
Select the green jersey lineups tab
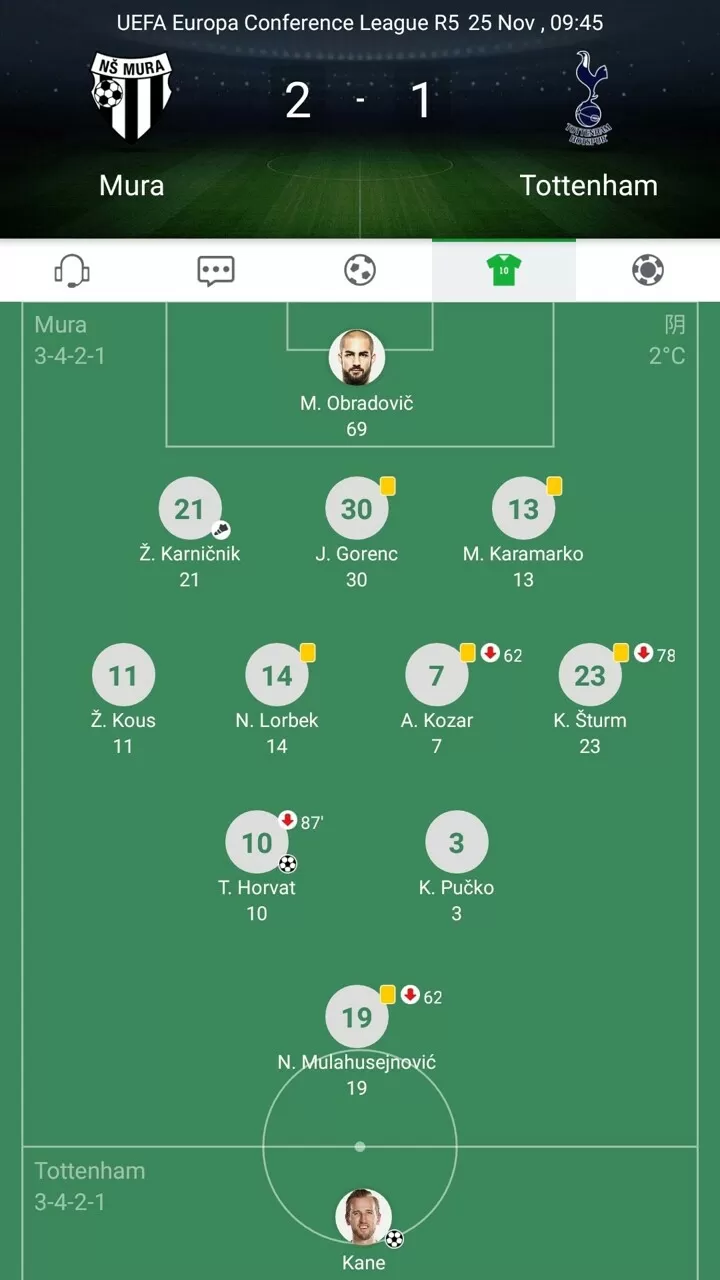(x=504, y=270)
